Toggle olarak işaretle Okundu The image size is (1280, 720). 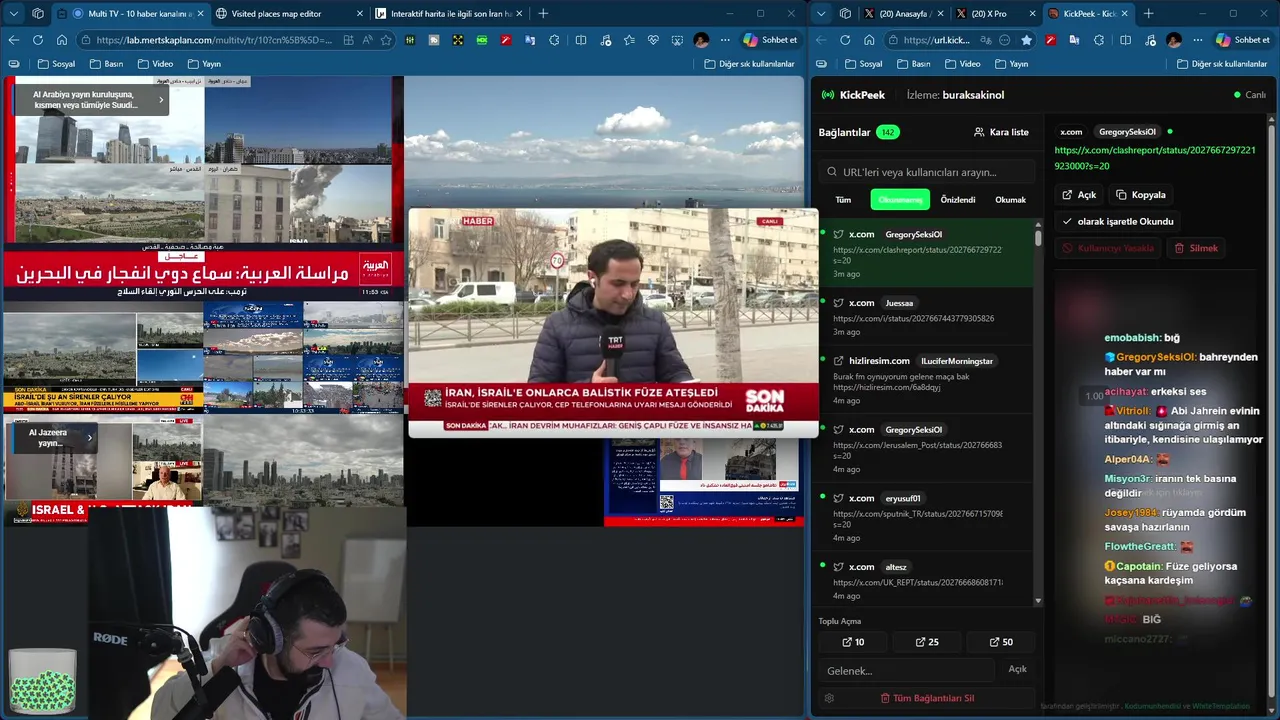pos(1118,221)
